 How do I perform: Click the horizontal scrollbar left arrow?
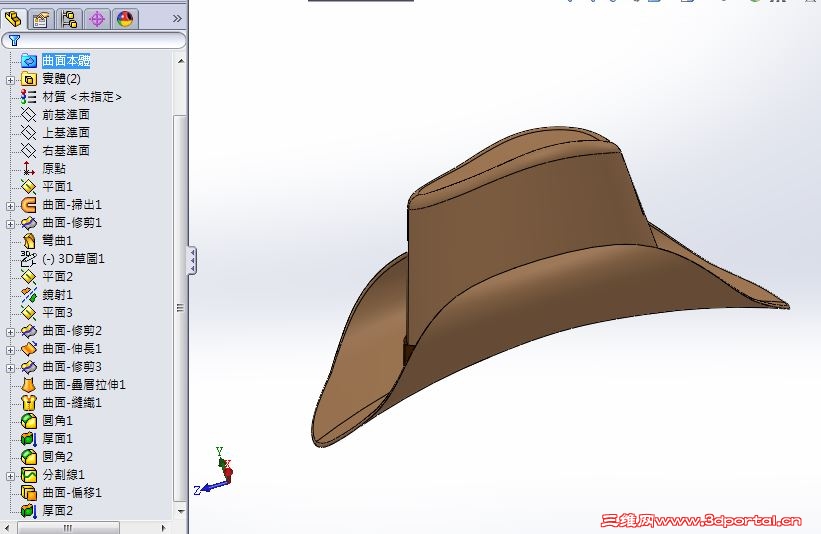click(x=6, y=528)
